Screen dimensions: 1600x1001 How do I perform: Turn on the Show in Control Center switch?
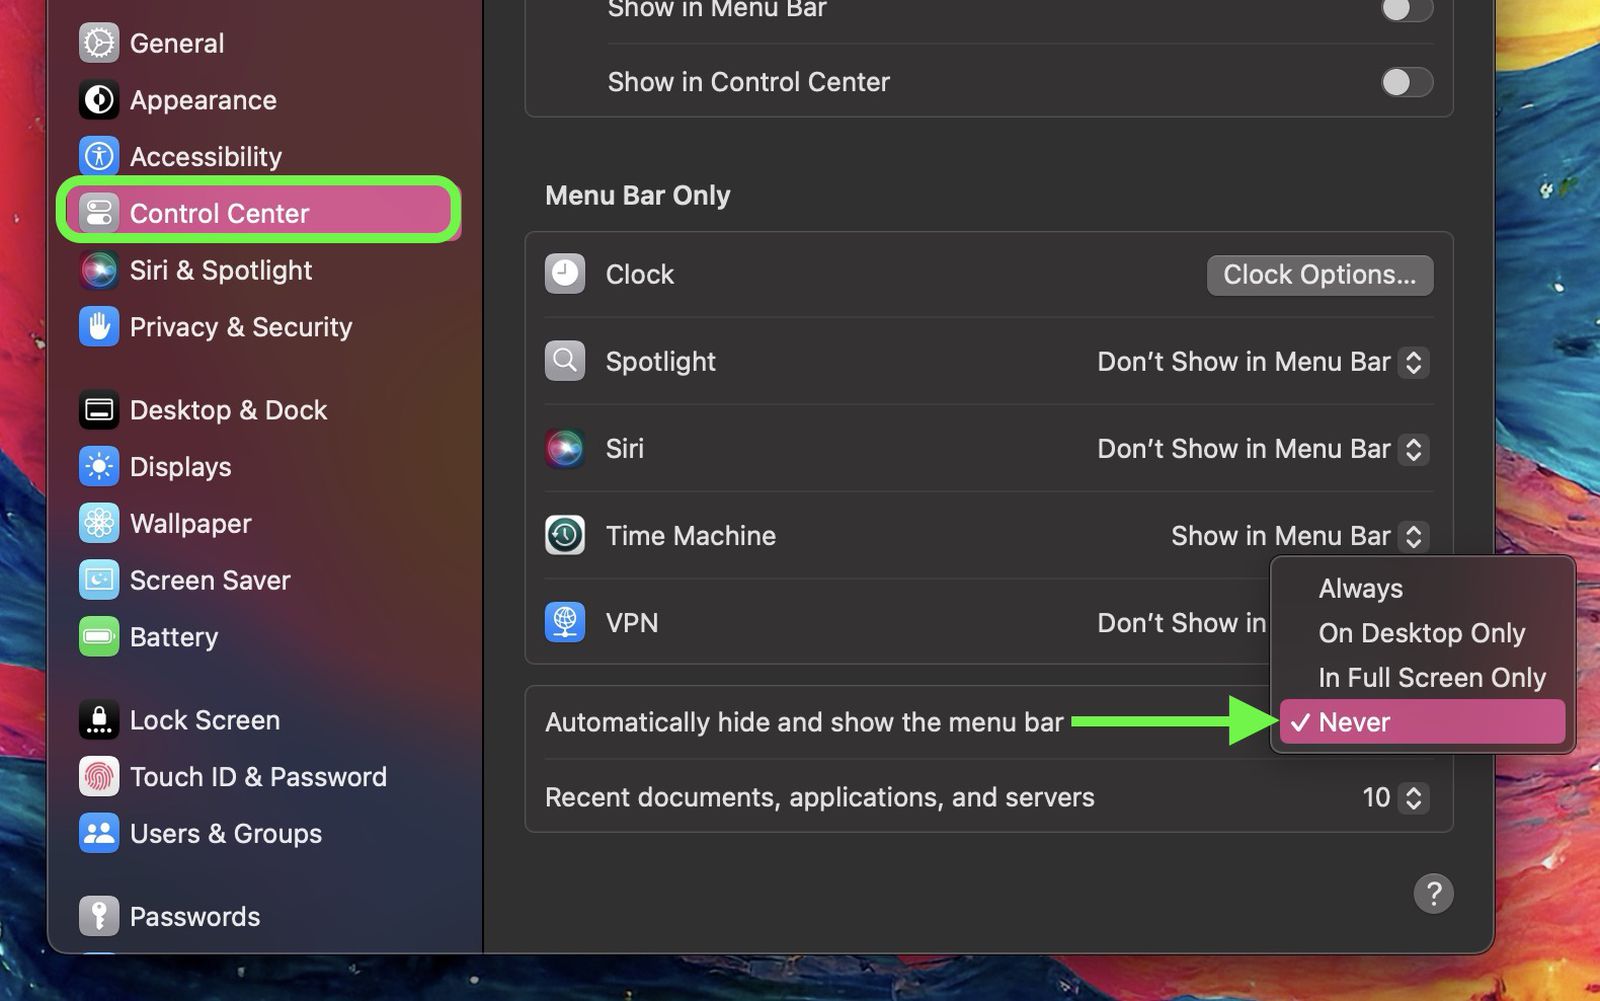click(x=1406, y=82)
